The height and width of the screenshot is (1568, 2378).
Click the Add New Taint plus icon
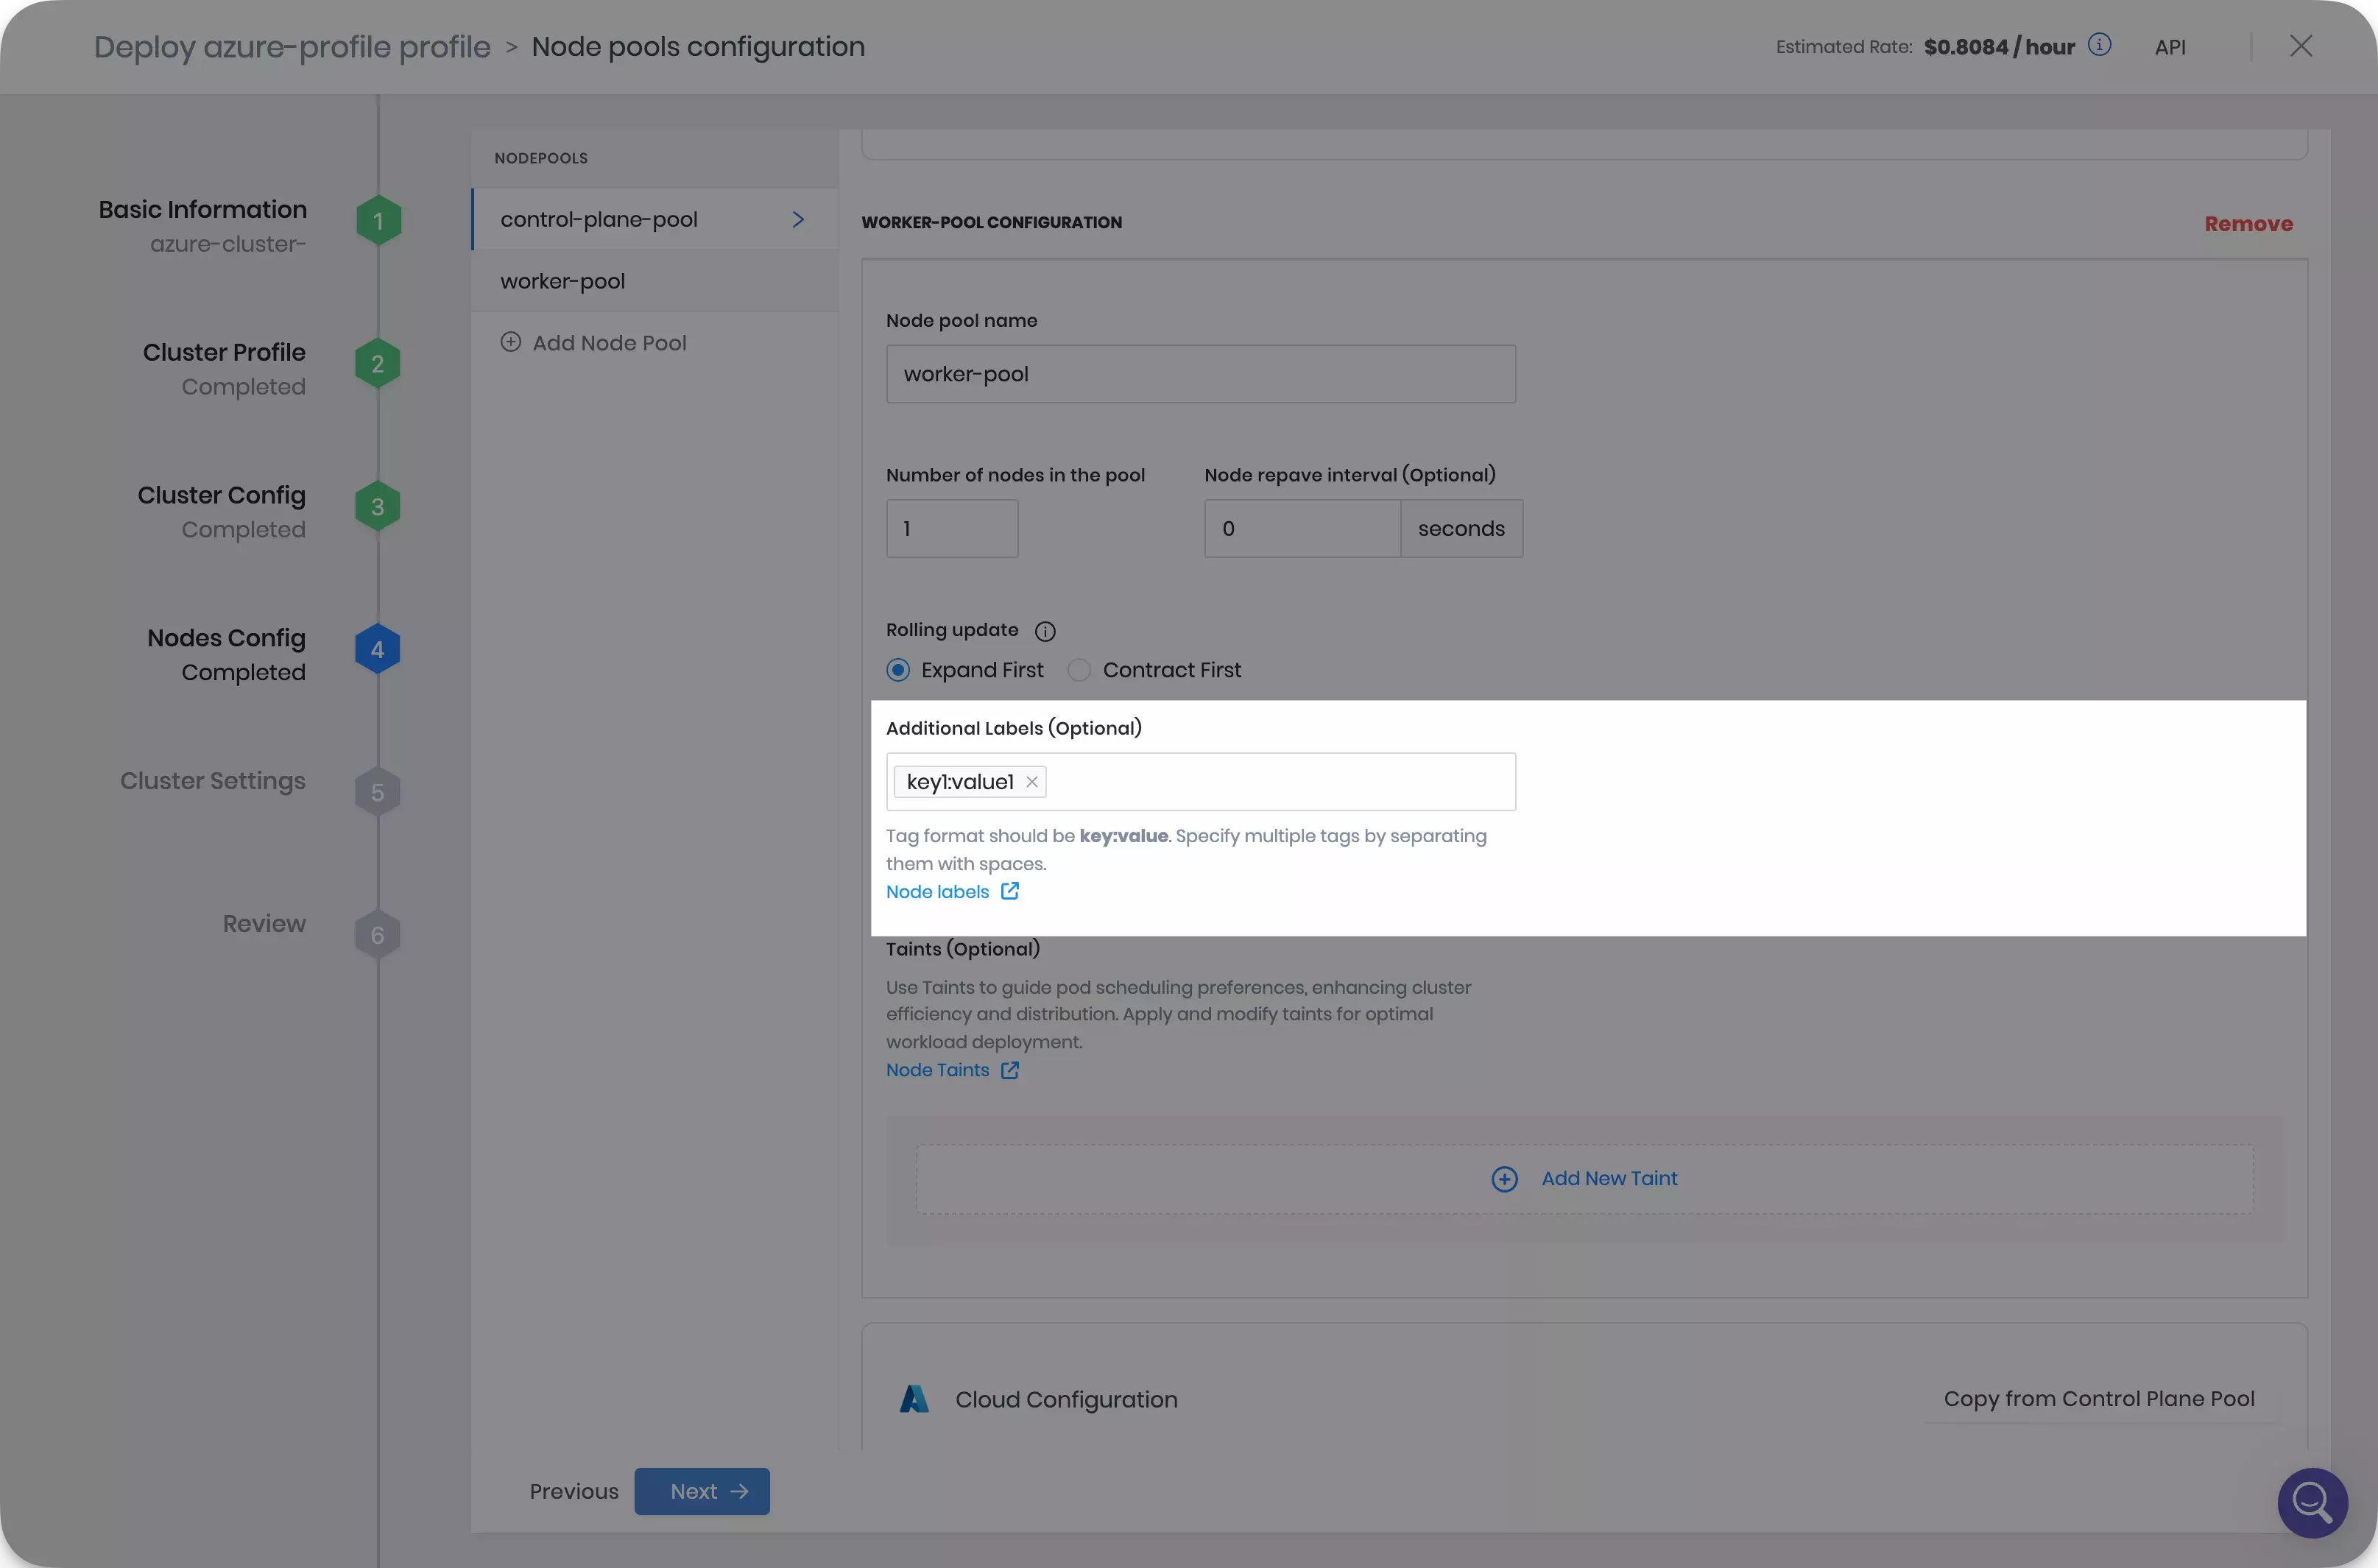[1505, 1178]
